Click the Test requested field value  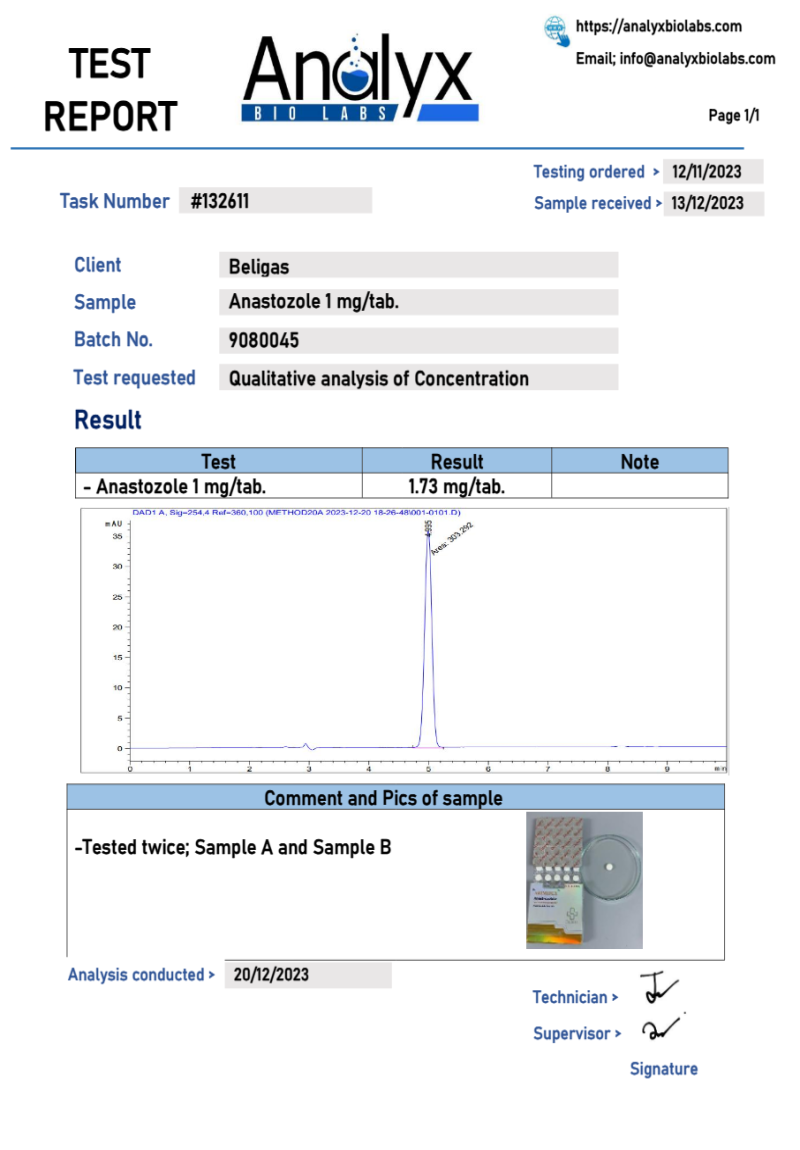[417, 378]
